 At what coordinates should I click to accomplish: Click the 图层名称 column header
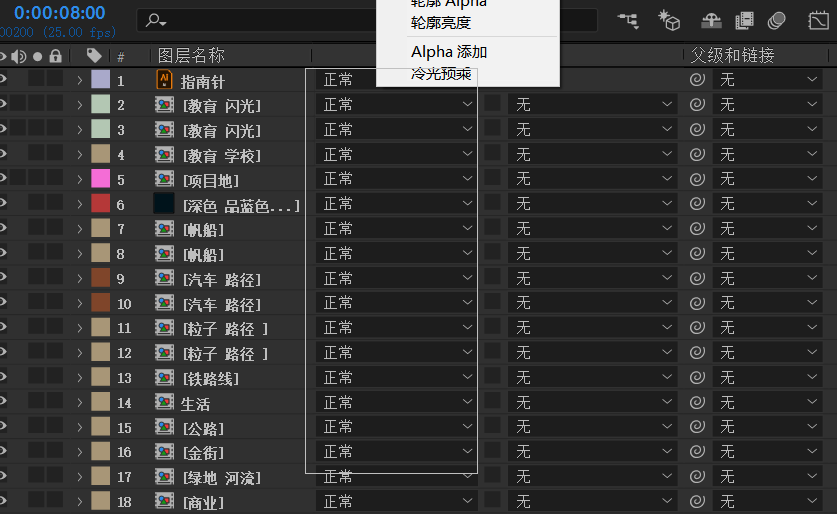click(192, 56)
